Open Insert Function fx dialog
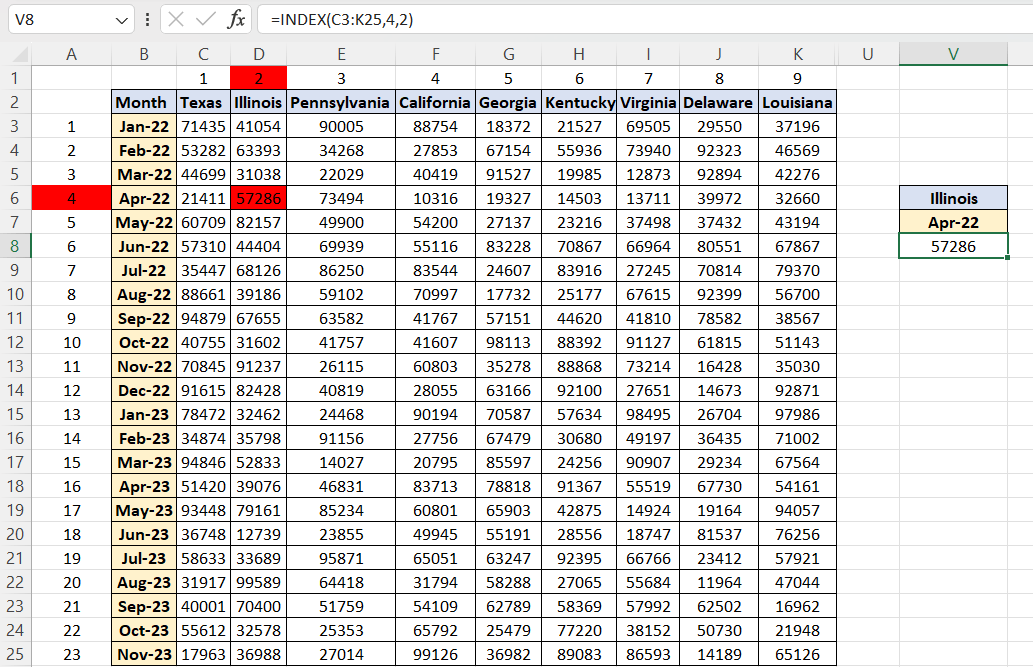The image size is (1033, 667). click(x=236, y=20)
